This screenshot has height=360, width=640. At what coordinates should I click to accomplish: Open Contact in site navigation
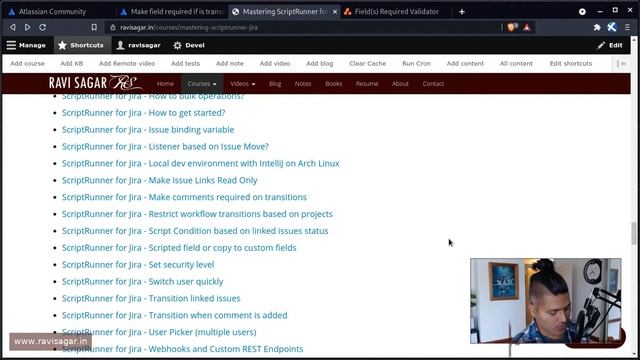pyautogui.click(x=433, y=84)
